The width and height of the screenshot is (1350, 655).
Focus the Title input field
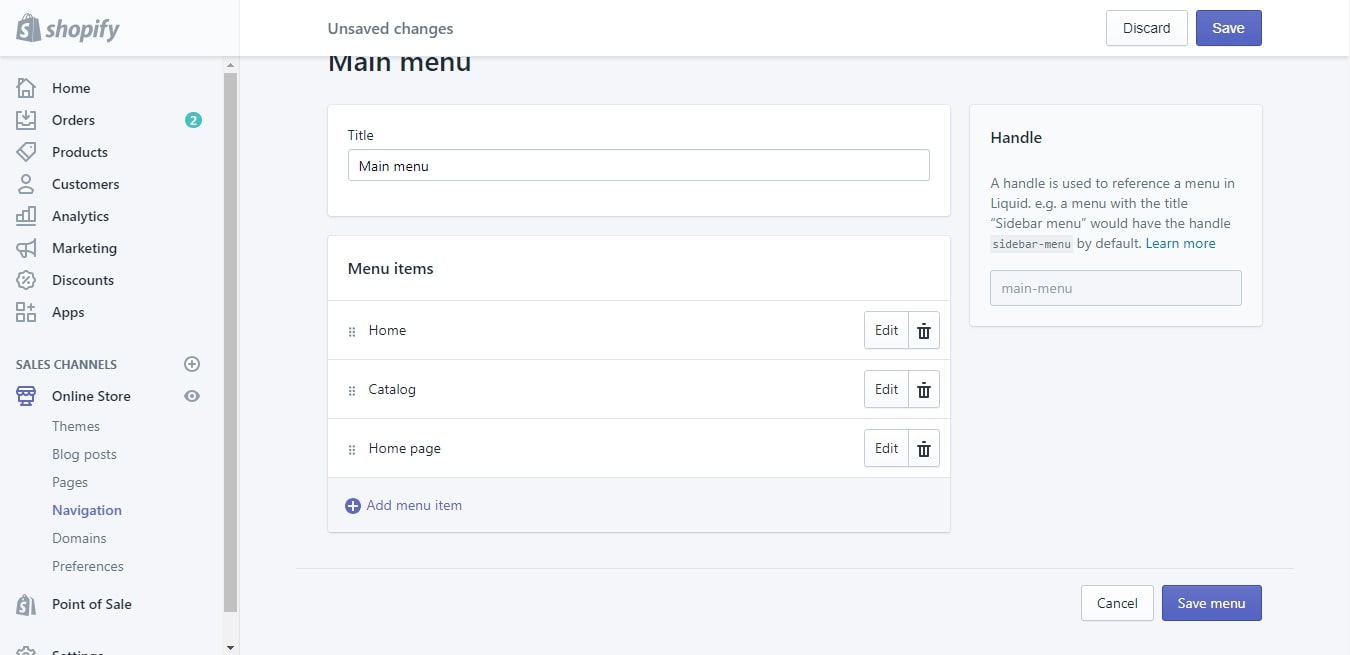point(638,165)
